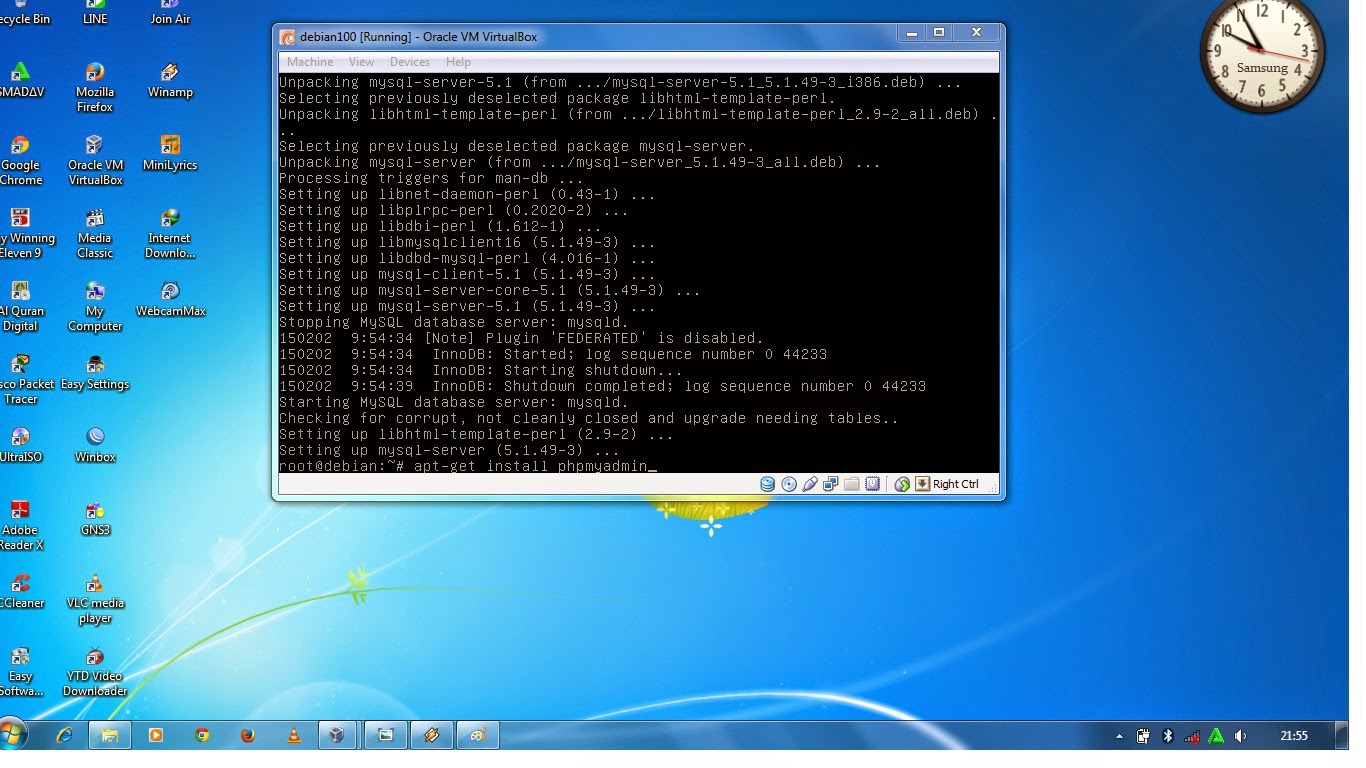The width and height of the screenshot is (1366, 768).
Task: Select the Winbox desktop icon
Action: coord(95,445)
